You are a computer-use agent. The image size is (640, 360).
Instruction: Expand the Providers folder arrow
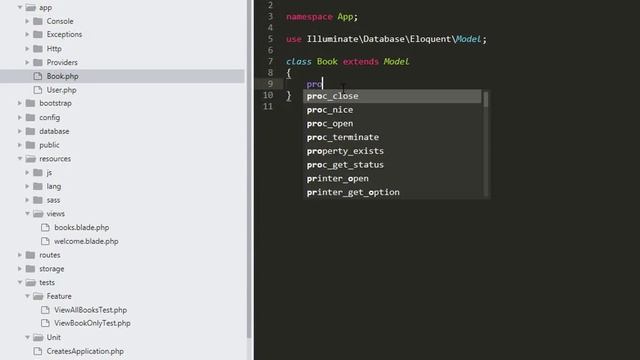point(27,62)
